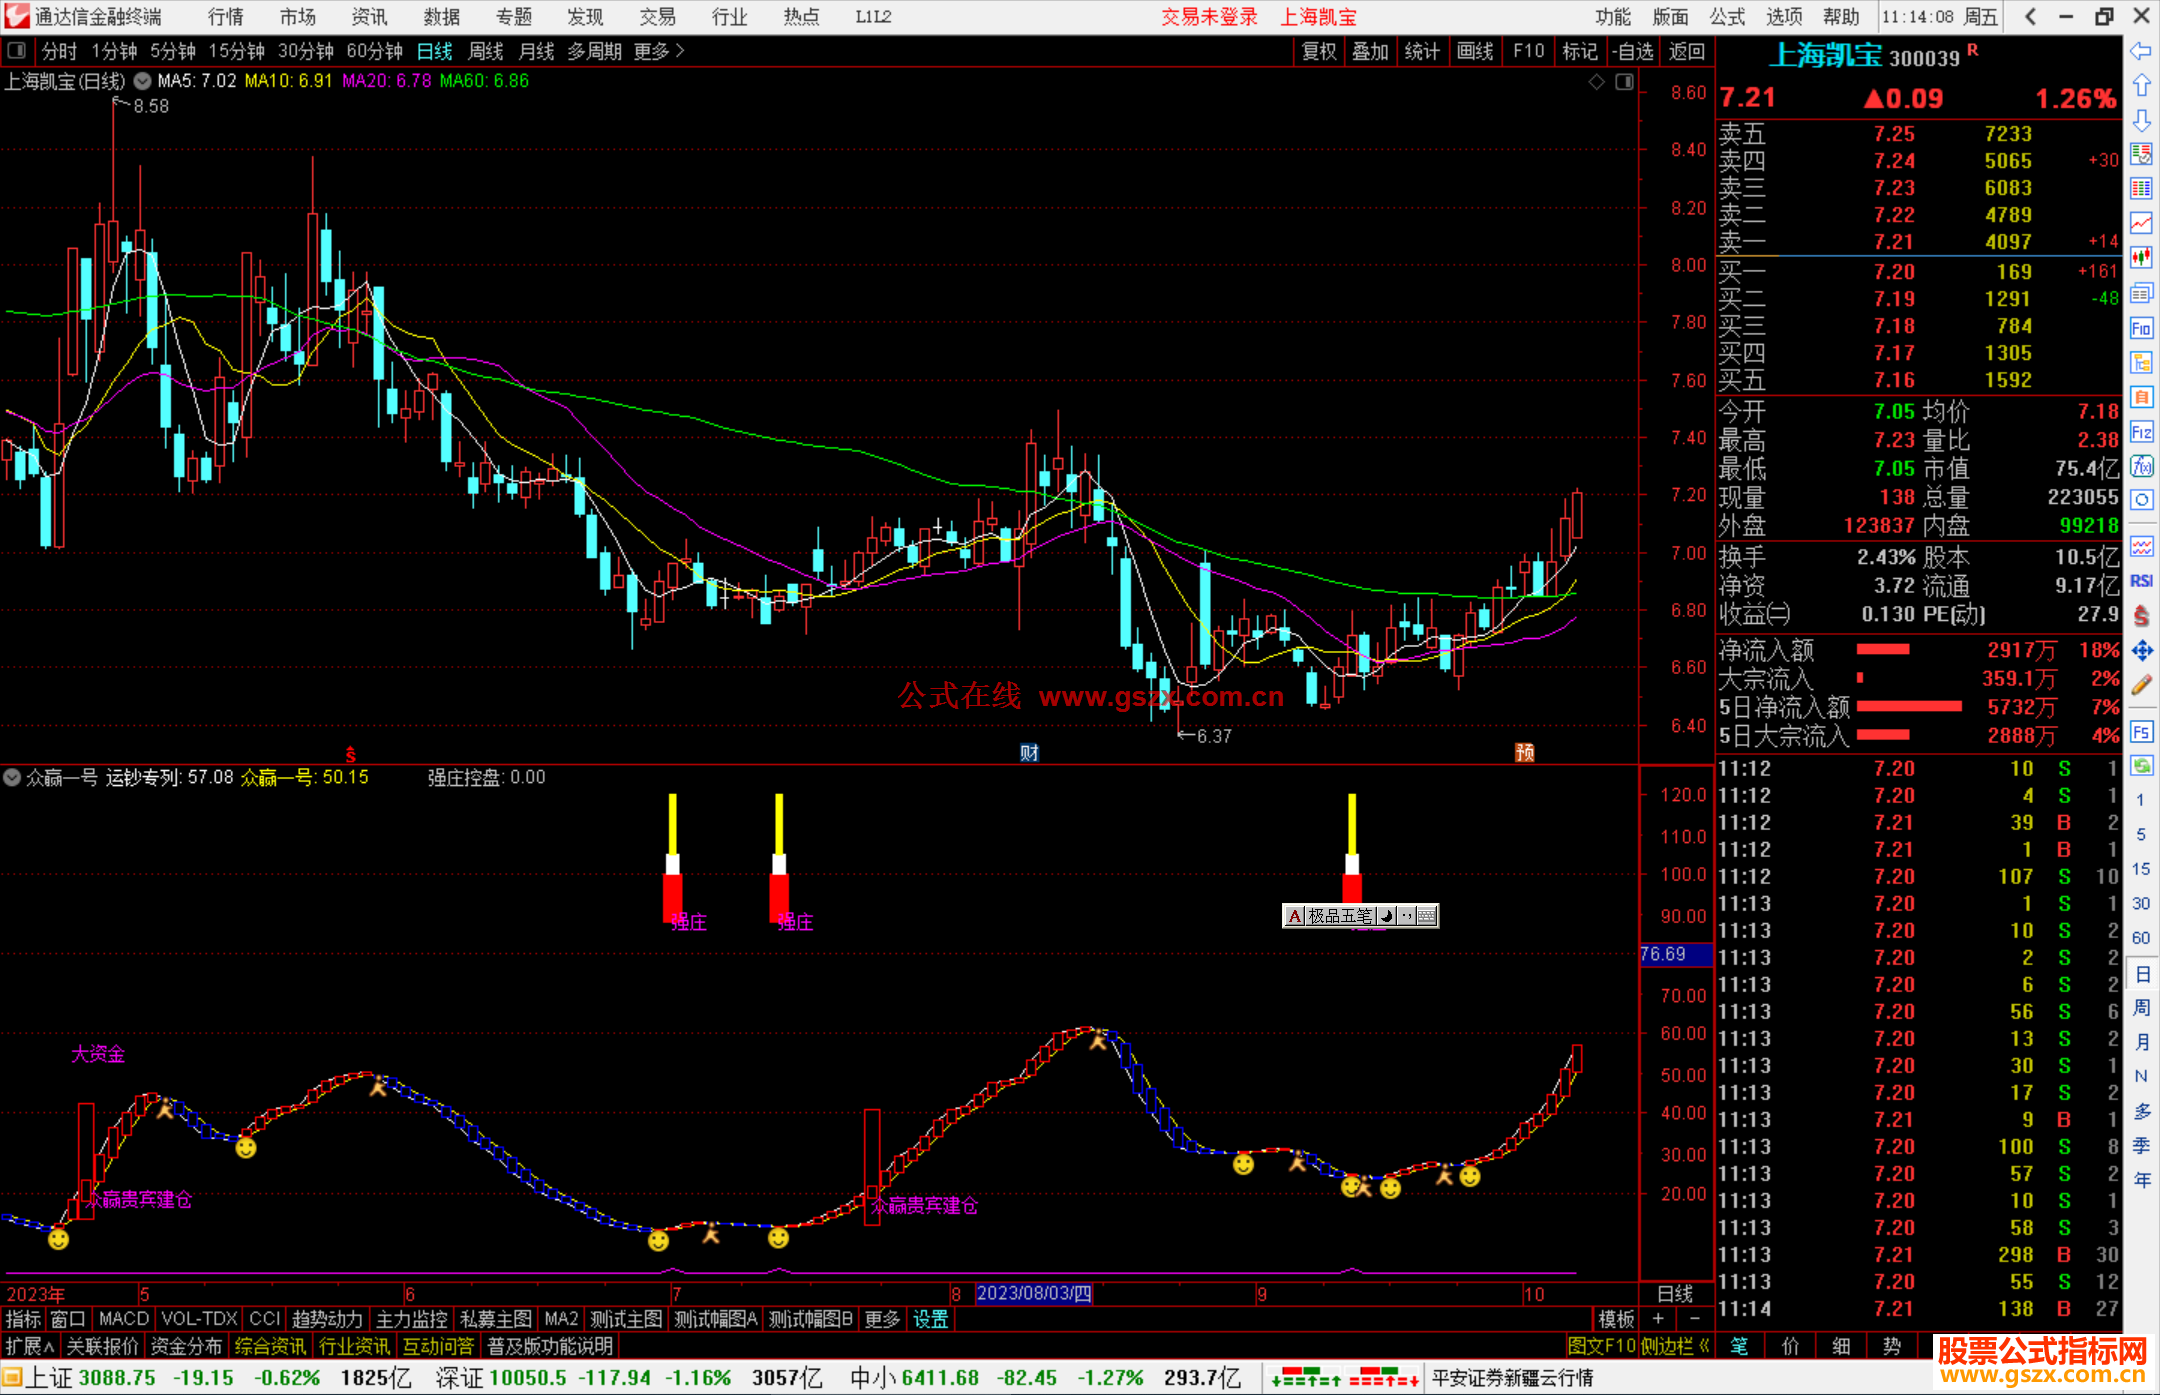Click the 复权 button
The width and height of the screenshot is (2160, 1395).
point(1319,51)
